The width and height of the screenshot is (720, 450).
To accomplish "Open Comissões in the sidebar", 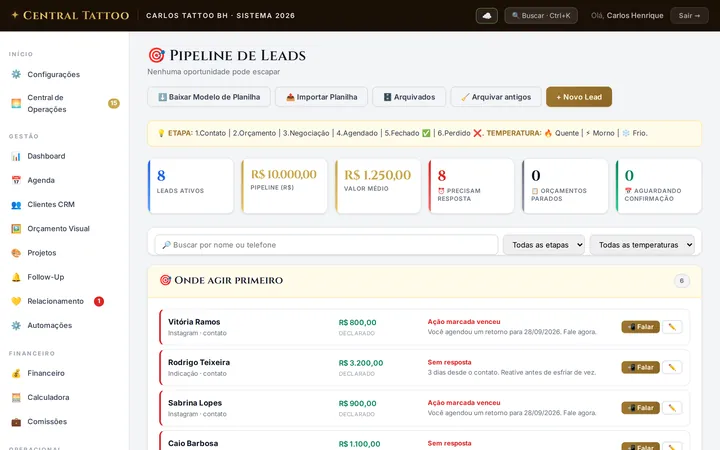I will [x=47, y=422].
